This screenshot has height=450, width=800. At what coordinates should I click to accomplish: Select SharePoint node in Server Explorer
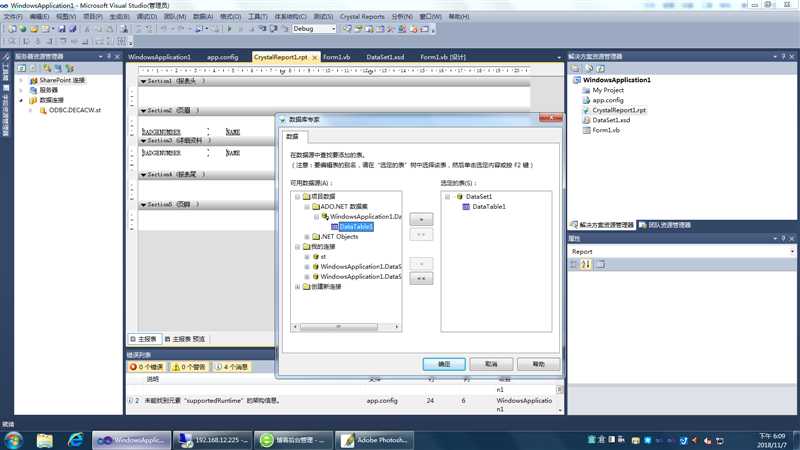click(x=62, y=80)
